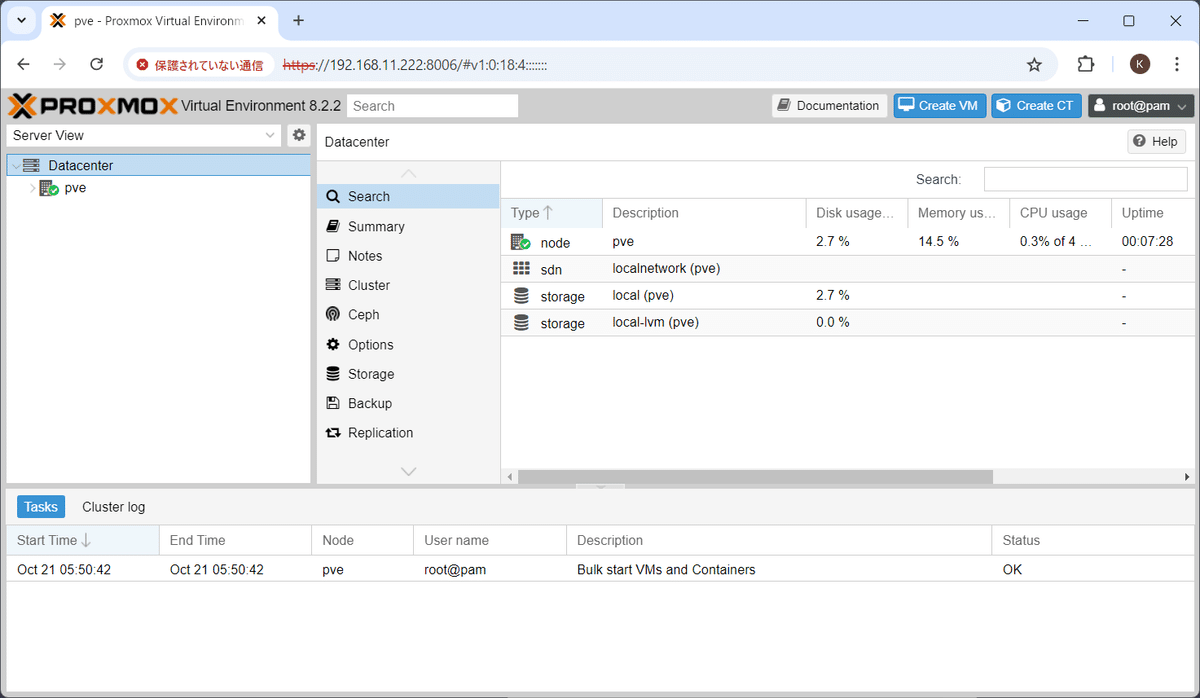Click the Create VM button

[940, 106]
